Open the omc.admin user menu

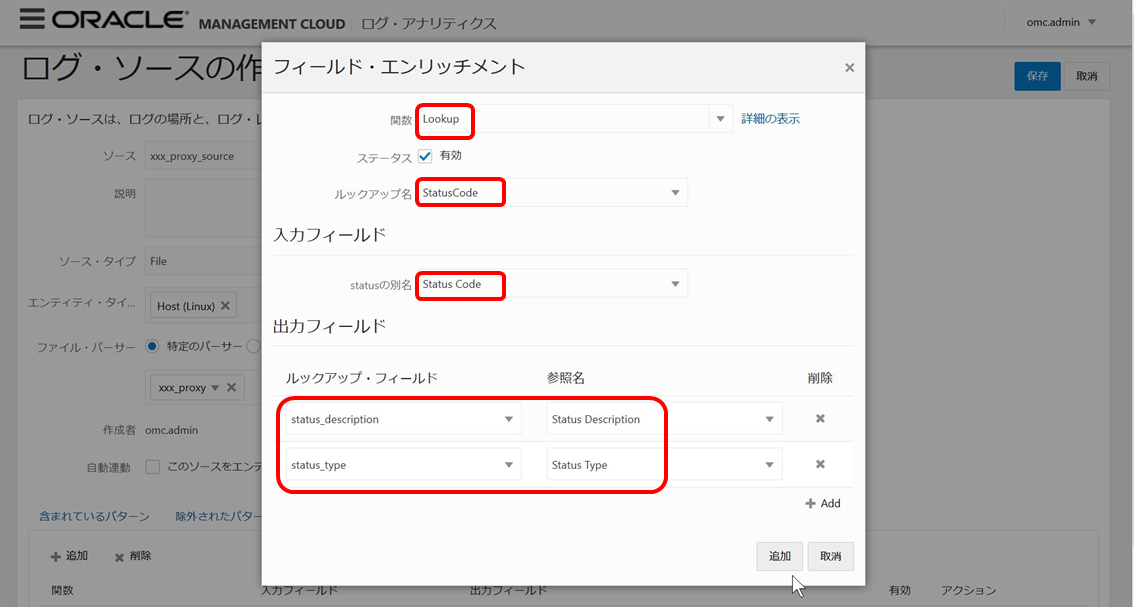[x=1061, y=22]
